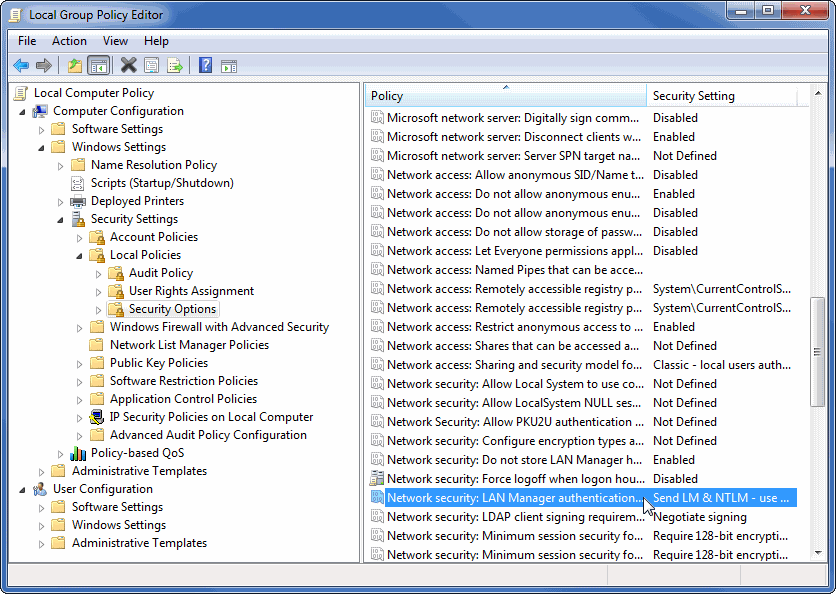Toggle the Show/Hide Action Pane button
This screenshot has width=836, height=594.
(229, 66)
